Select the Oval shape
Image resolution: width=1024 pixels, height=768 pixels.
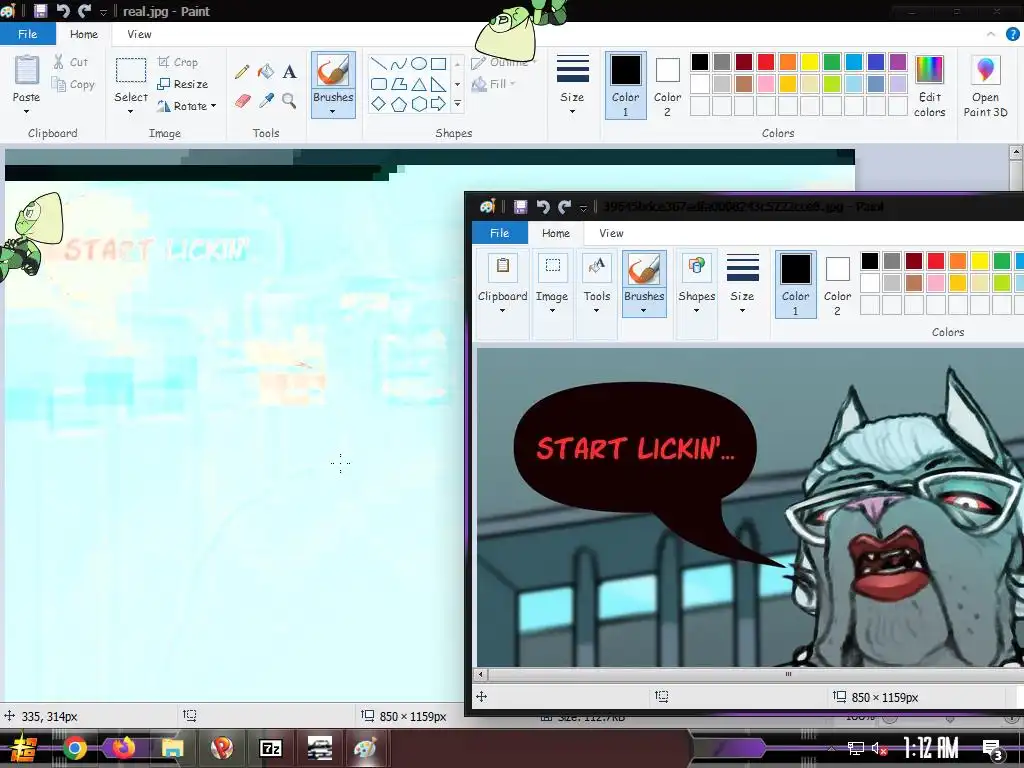419,64
